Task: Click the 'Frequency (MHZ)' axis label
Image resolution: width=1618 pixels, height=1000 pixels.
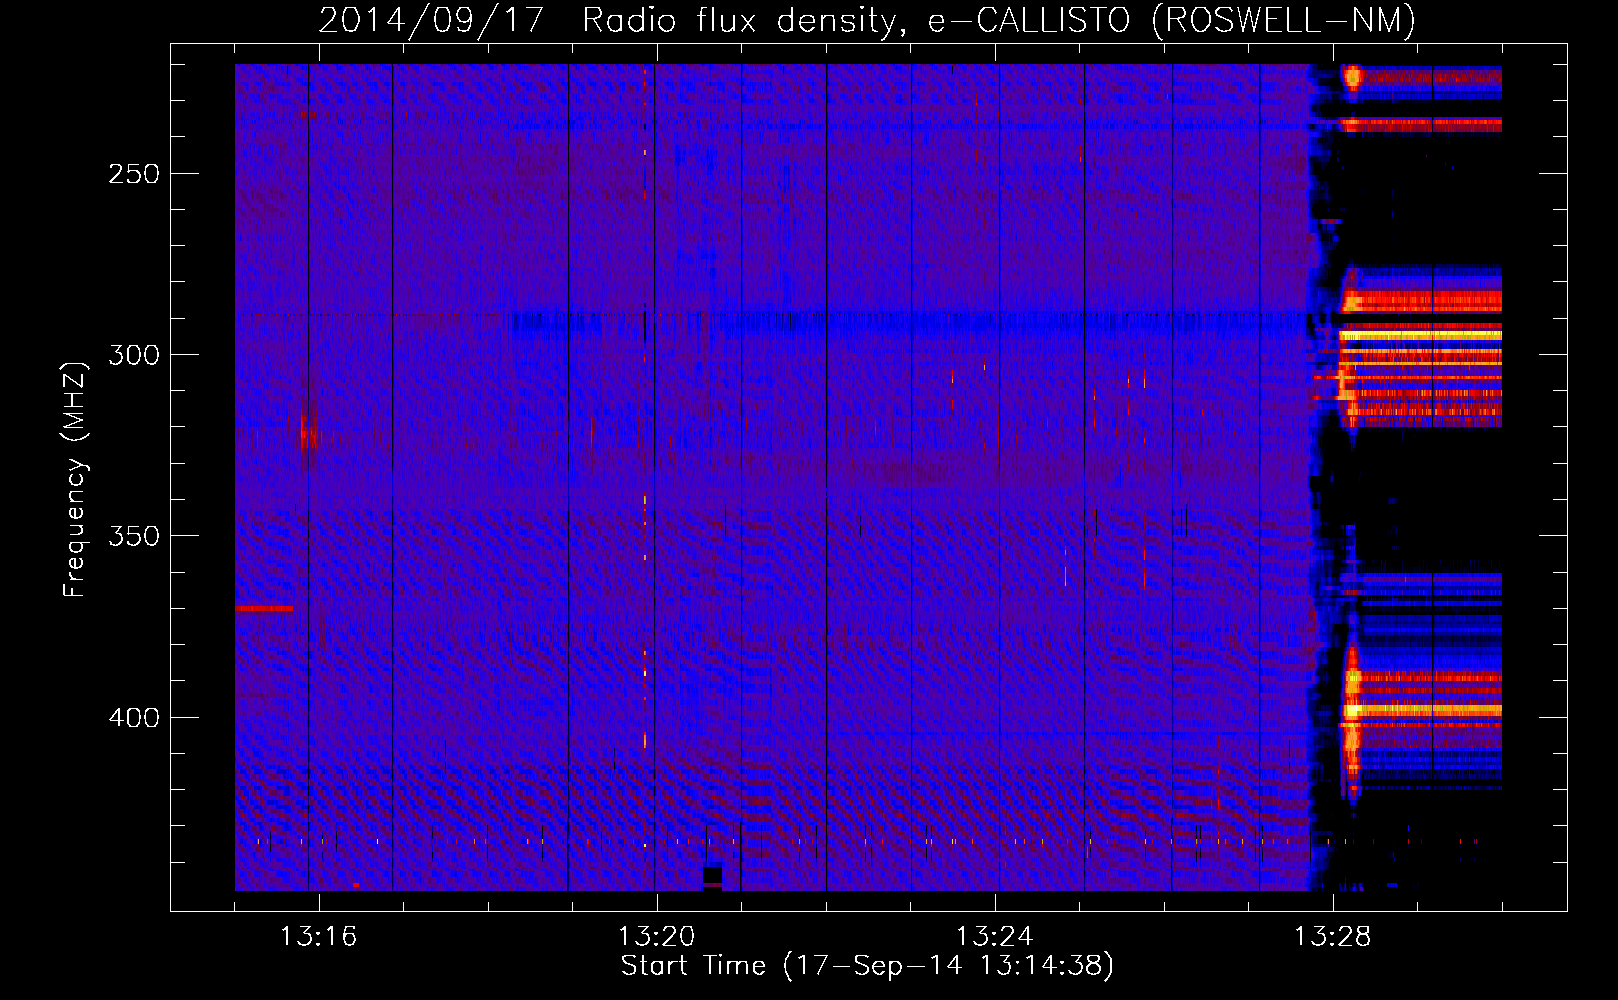Action: [x=75, y=480]
